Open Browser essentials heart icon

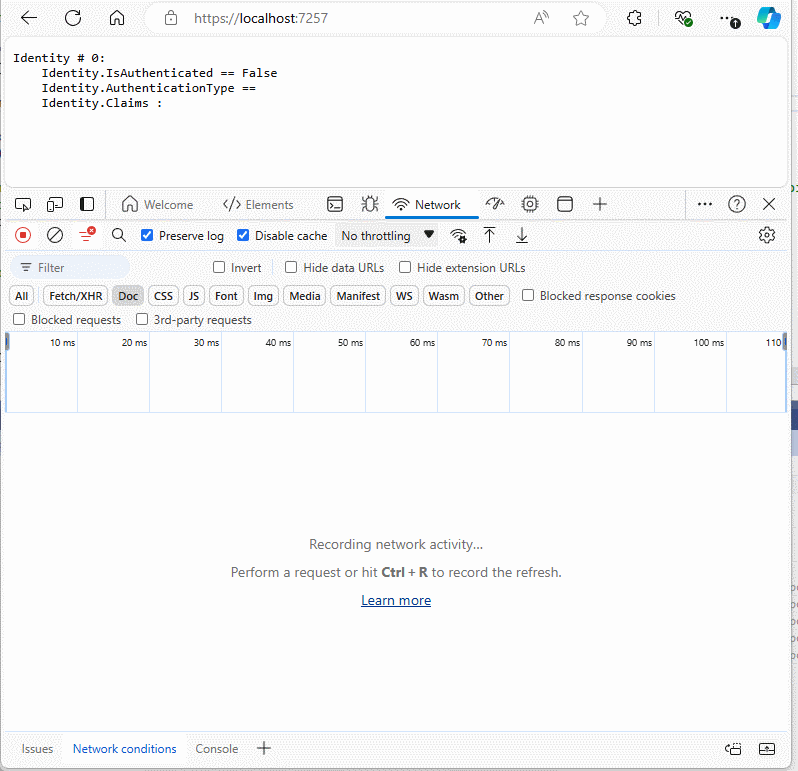(x=683, y=18)
